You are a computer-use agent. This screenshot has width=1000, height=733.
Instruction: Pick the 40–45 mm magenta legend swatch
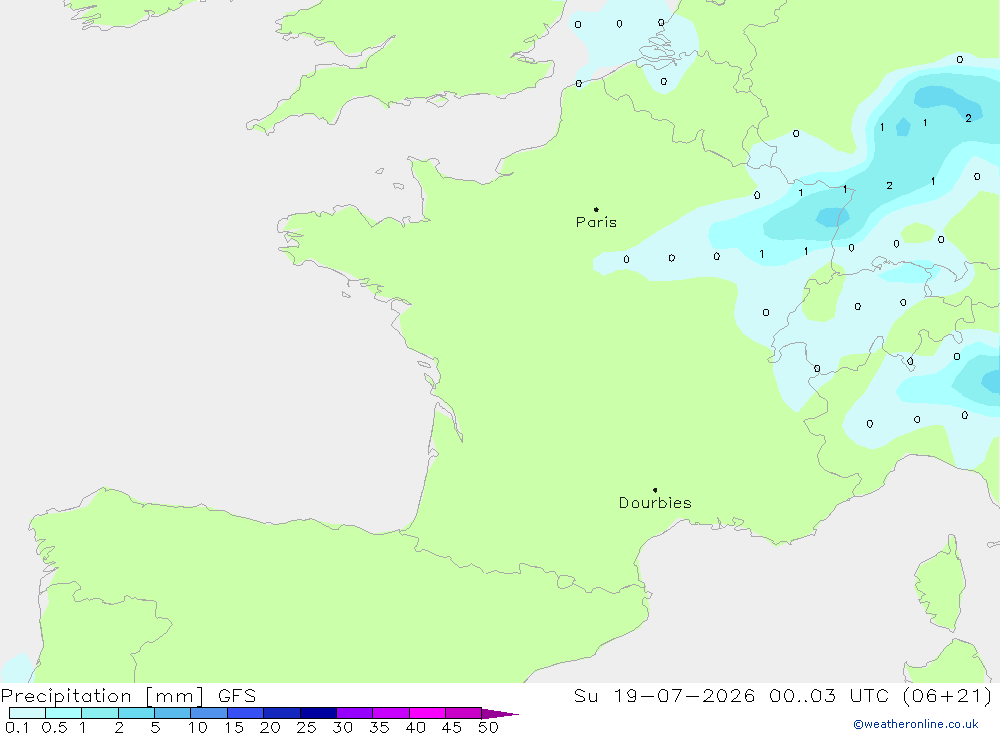tap(427, 713)
